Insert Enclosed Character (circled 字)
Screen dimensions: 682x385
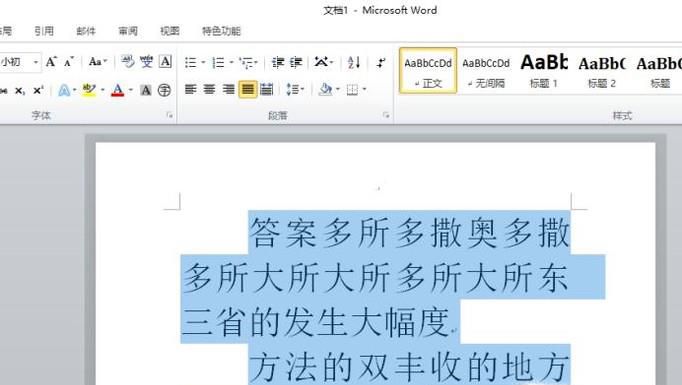click(x=164, y=90)
